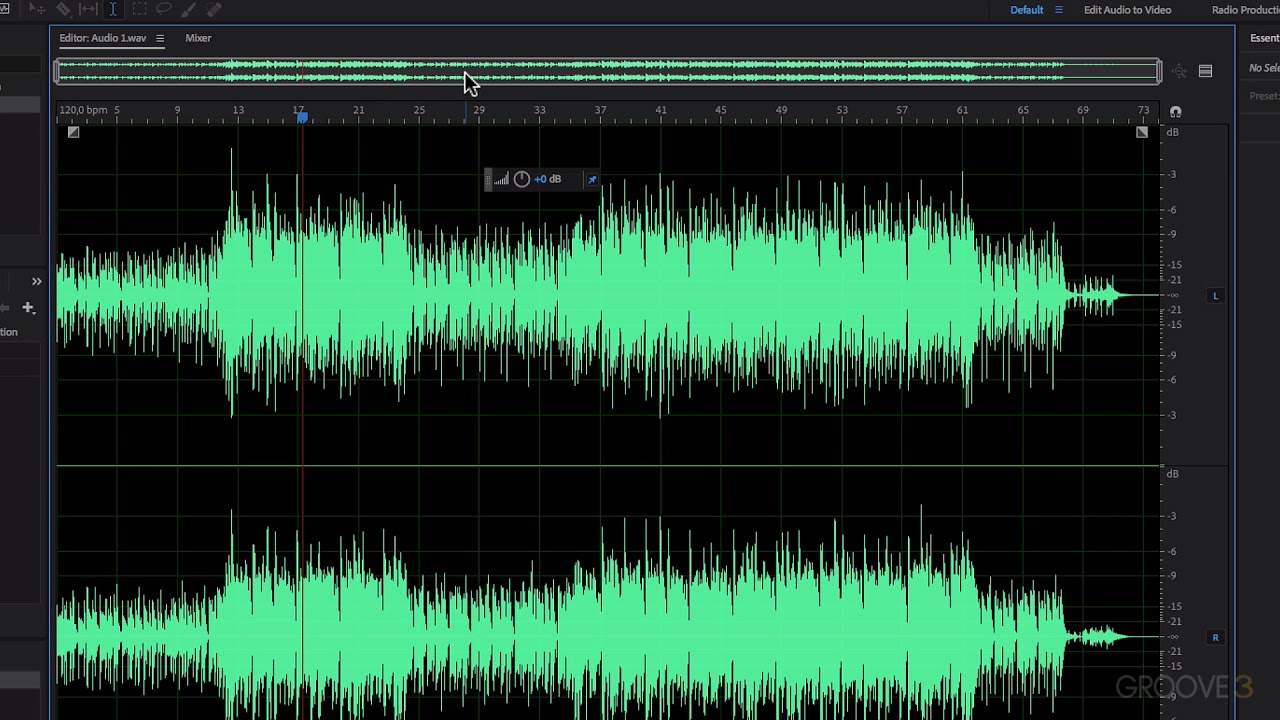This screenshot has height=720, width=1280.
Task: Select the Spot Healing Brush tool
Action: [214, 9]
